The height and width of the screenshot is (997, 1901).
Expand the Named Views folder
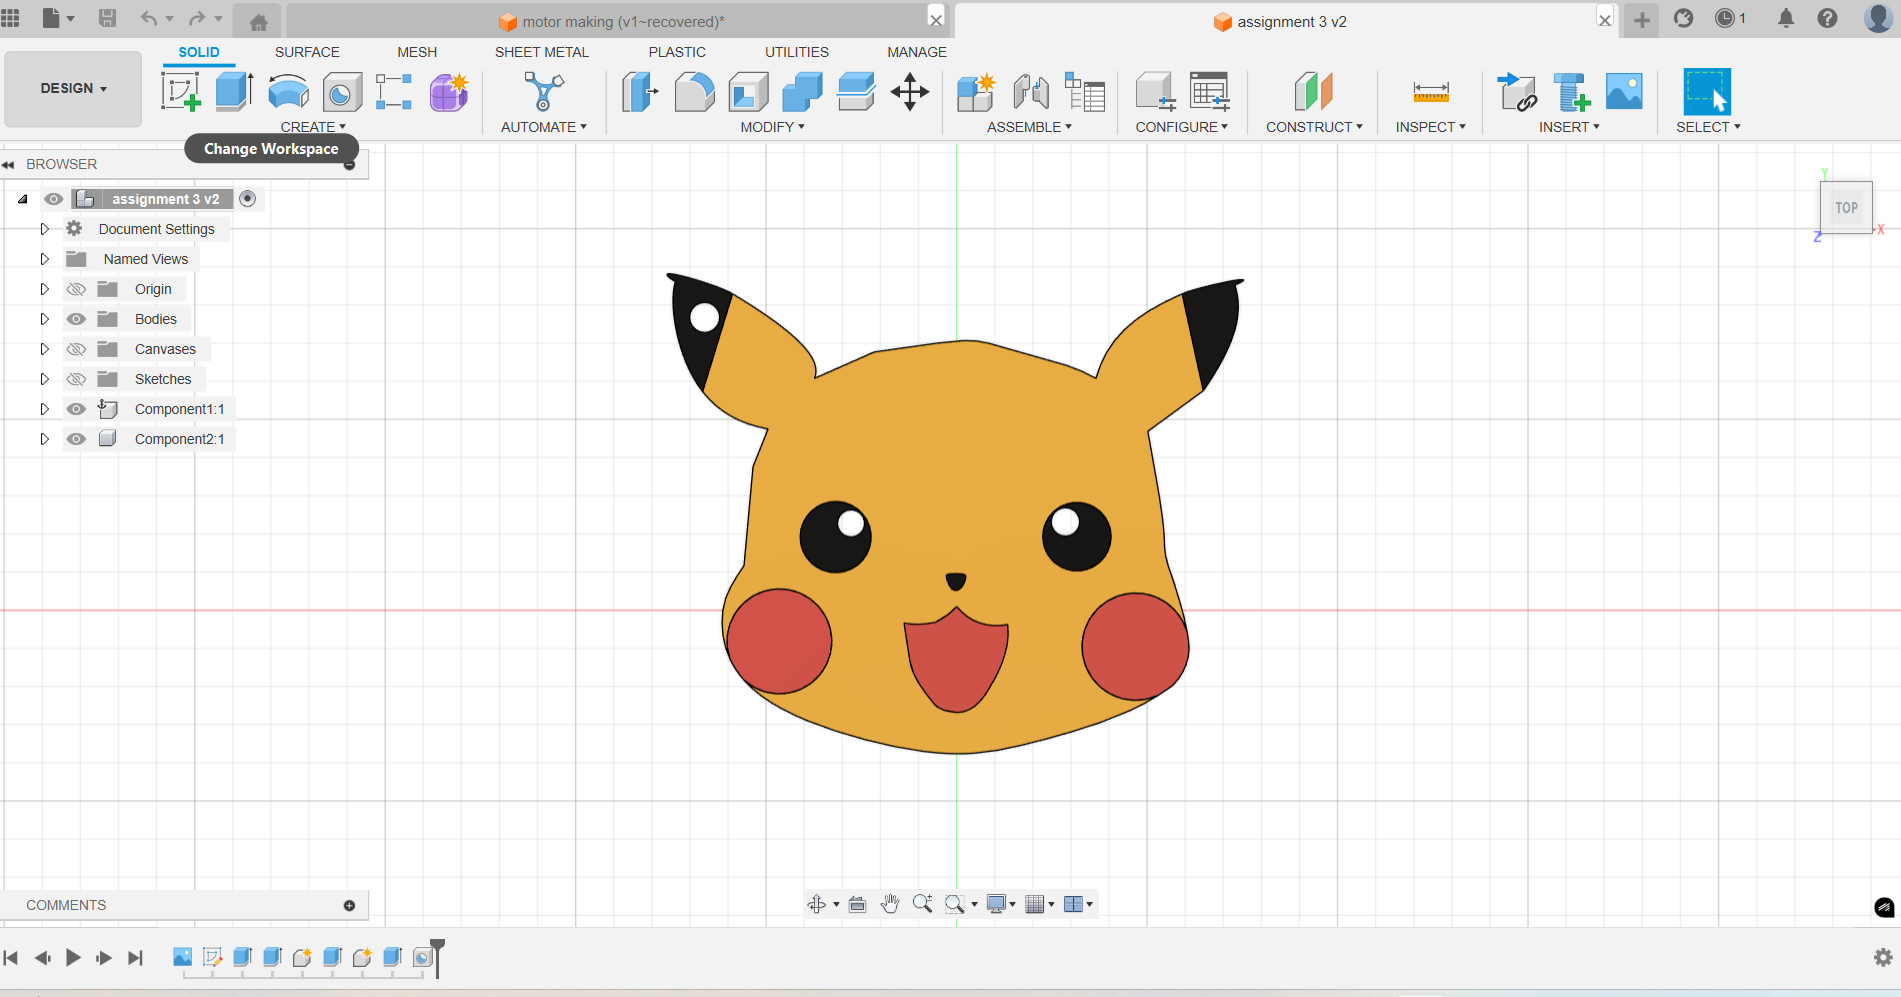(x=44, y=258)
